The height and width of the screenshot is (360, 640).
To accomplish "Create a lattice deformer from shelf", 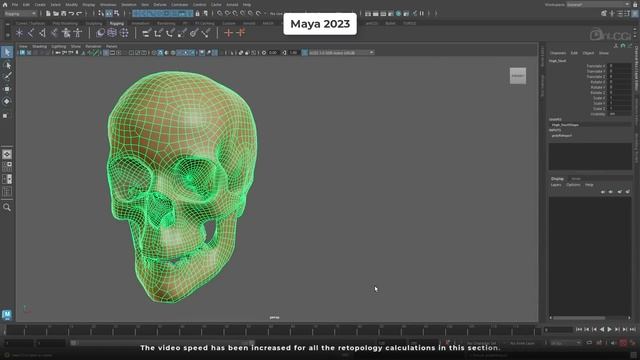I will [112, 33].
